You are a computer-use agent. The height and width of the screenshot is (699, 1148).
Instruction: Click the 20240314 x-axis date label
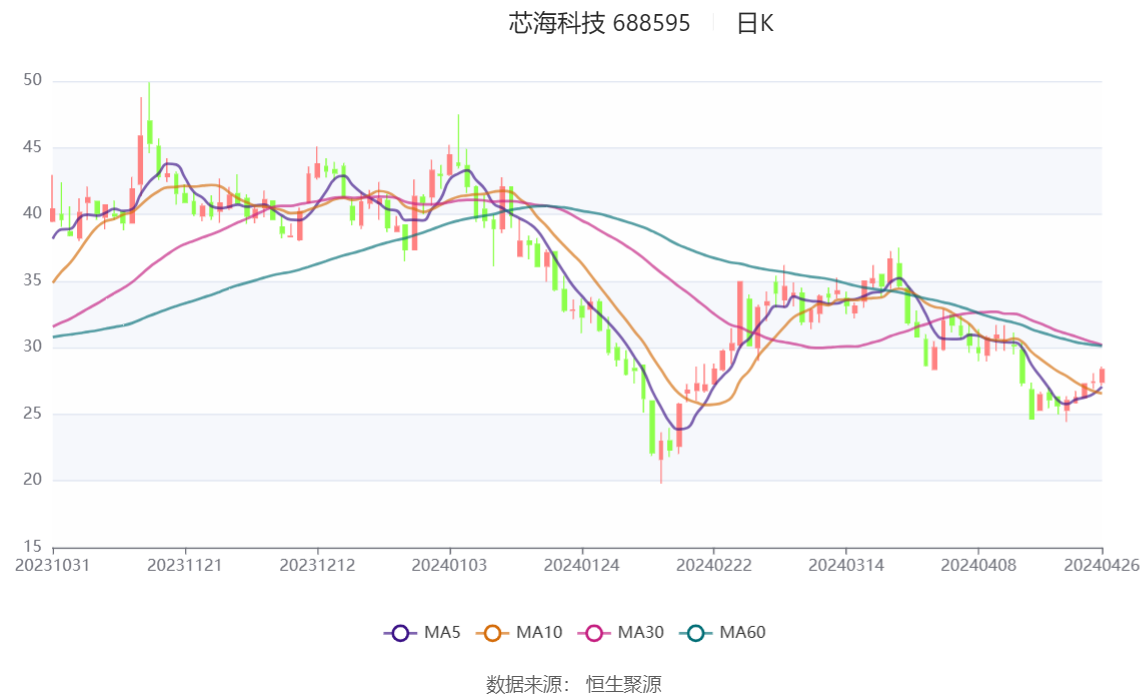[846, 566]
